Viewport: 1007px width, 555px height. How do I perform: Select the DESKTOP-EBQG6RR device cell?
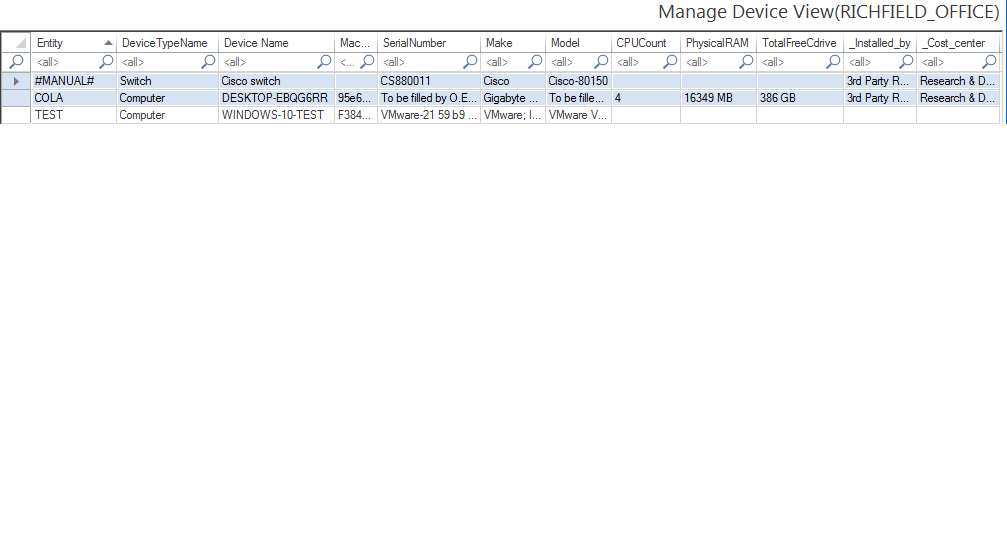(275, 98)
